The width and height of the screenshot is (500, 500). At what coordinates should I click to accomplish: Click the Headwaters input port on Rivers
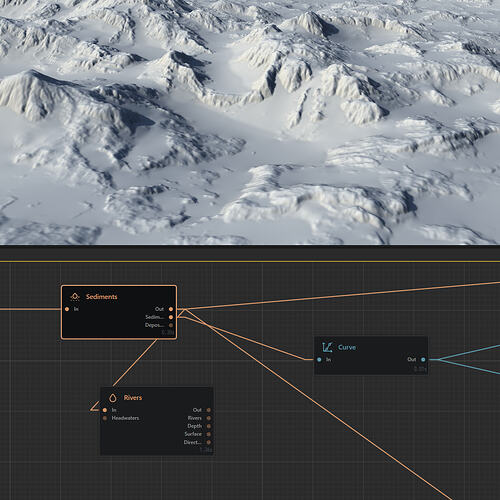point(105,418)
